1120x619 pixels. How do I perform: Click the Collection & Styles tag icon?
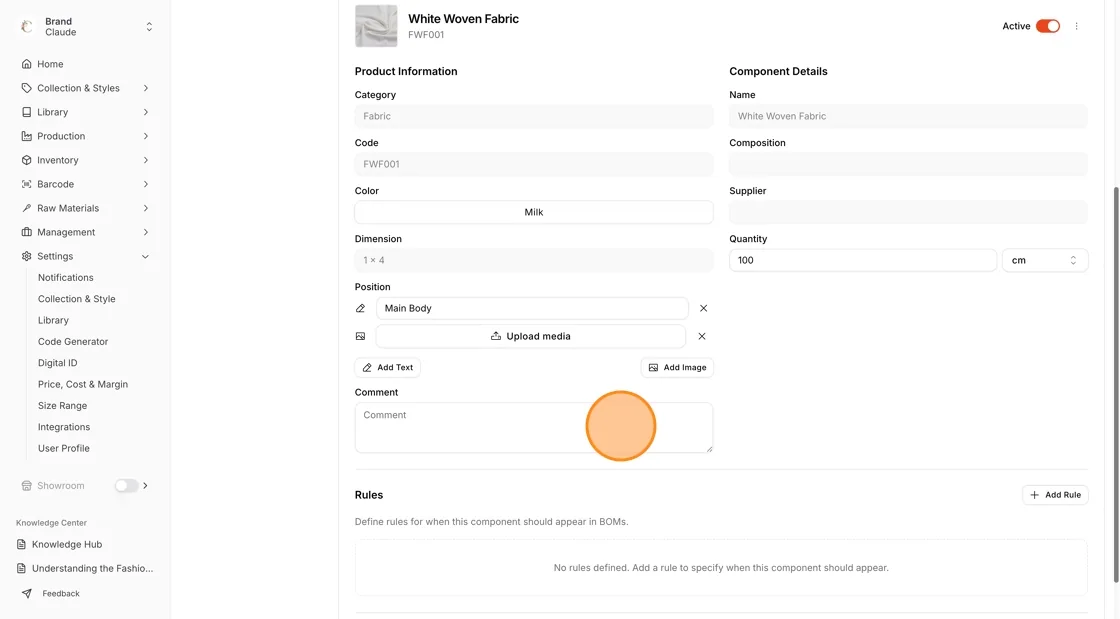26,88
